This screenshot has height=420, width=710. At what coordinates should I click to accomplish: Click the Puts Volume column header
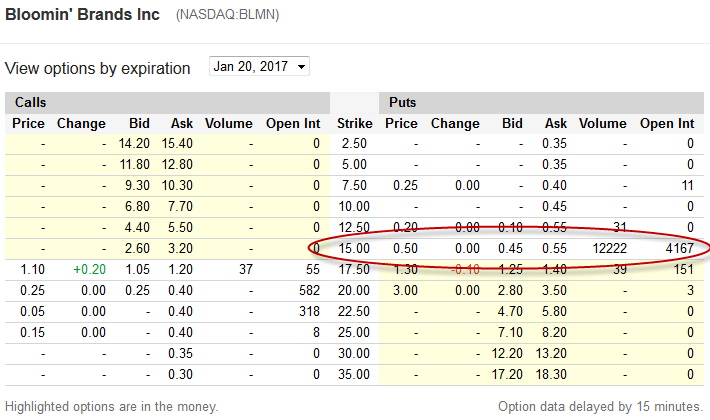603,124
